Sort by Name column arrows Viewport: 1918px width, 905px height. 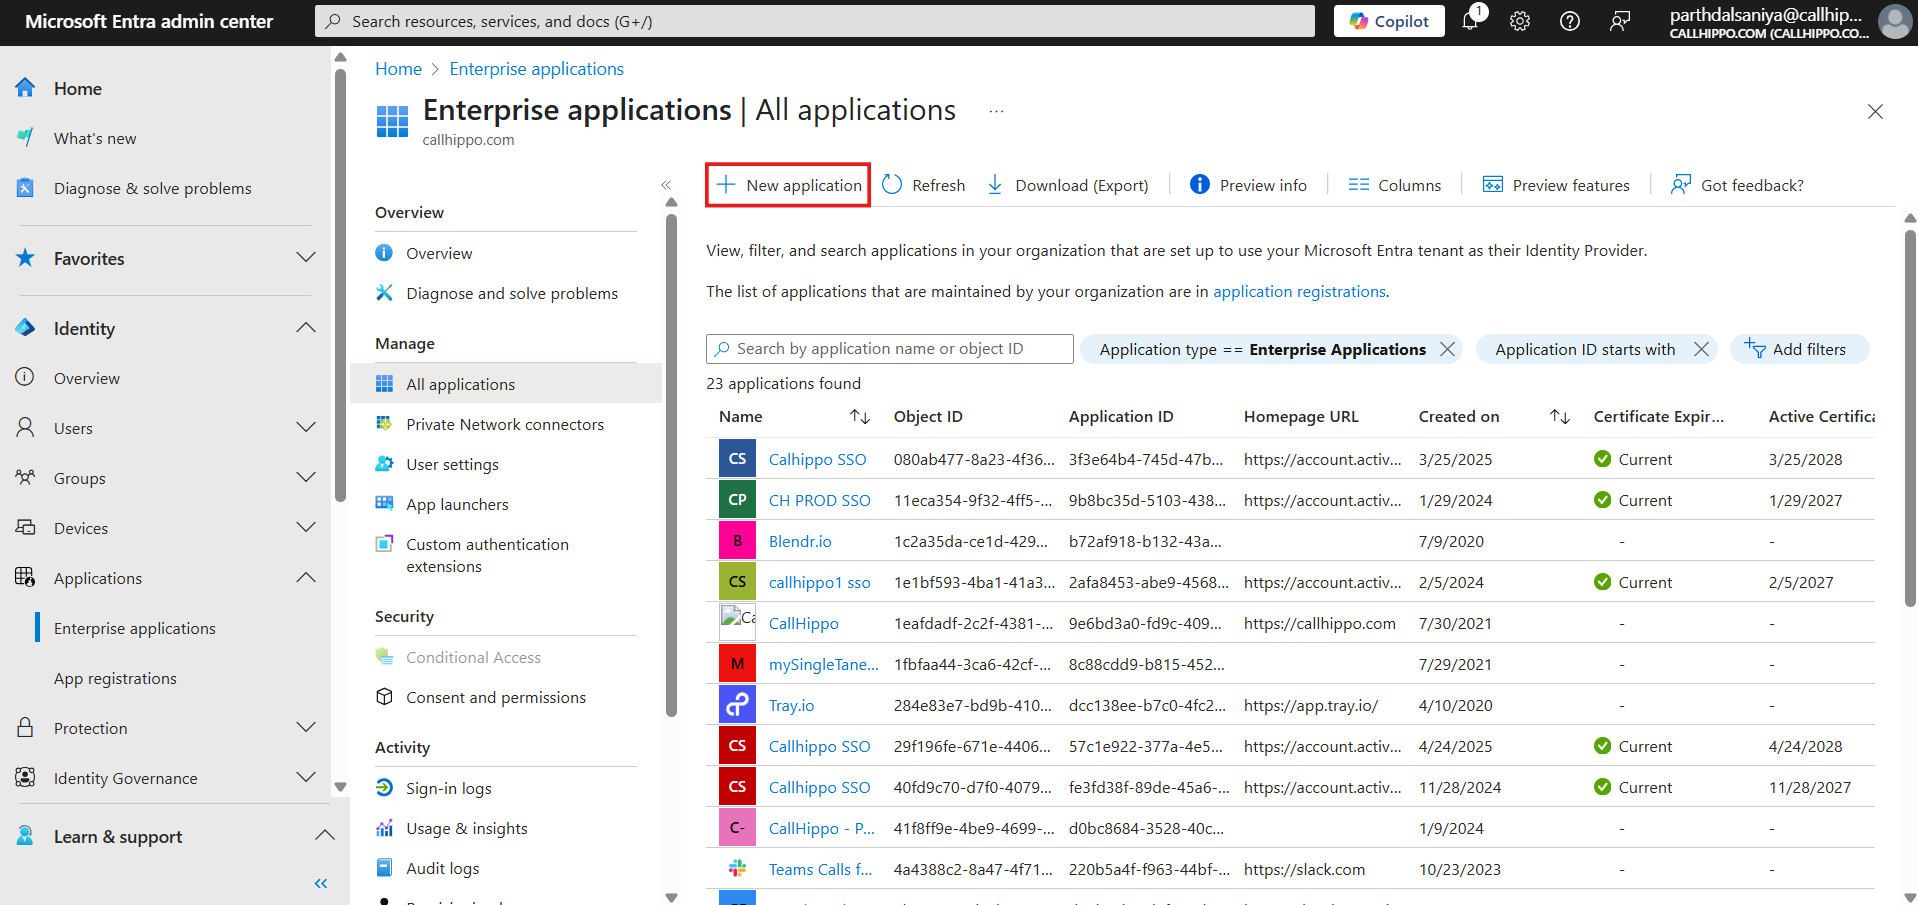860,416
